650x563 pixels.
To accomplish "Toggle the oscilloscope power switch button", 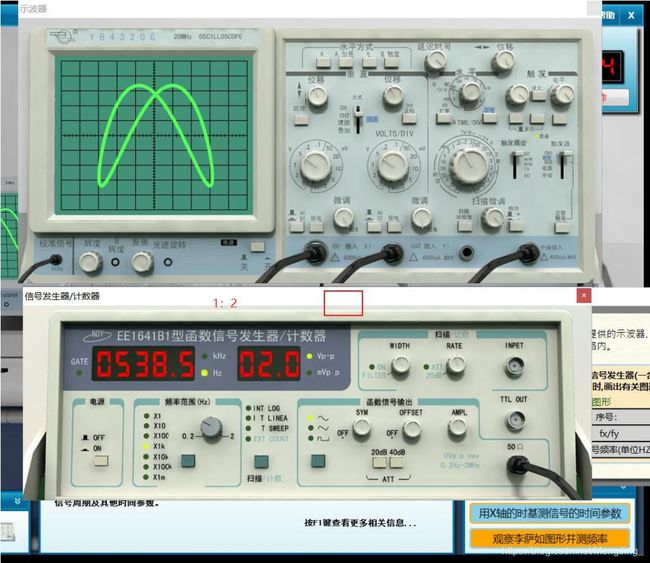I will coord(257,247).
